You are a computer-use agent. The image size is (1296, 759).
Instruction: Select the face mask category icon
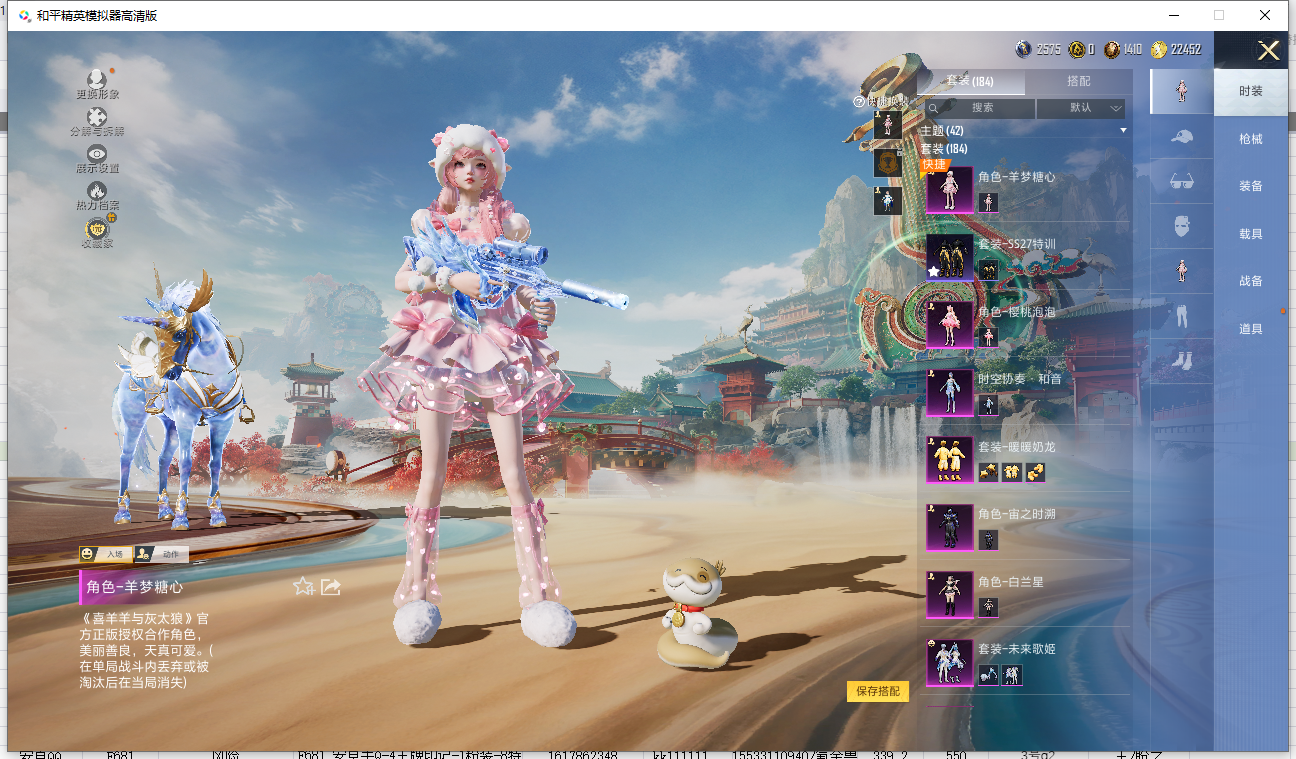(x=1181, y=226)
